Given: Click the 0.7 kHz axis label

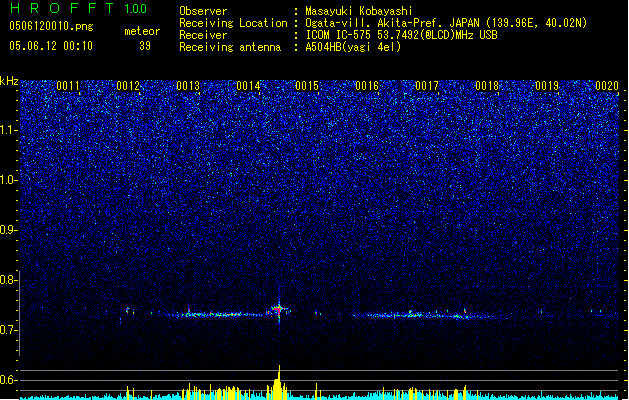Looking at the screenshot, I should tap(8, 330).
